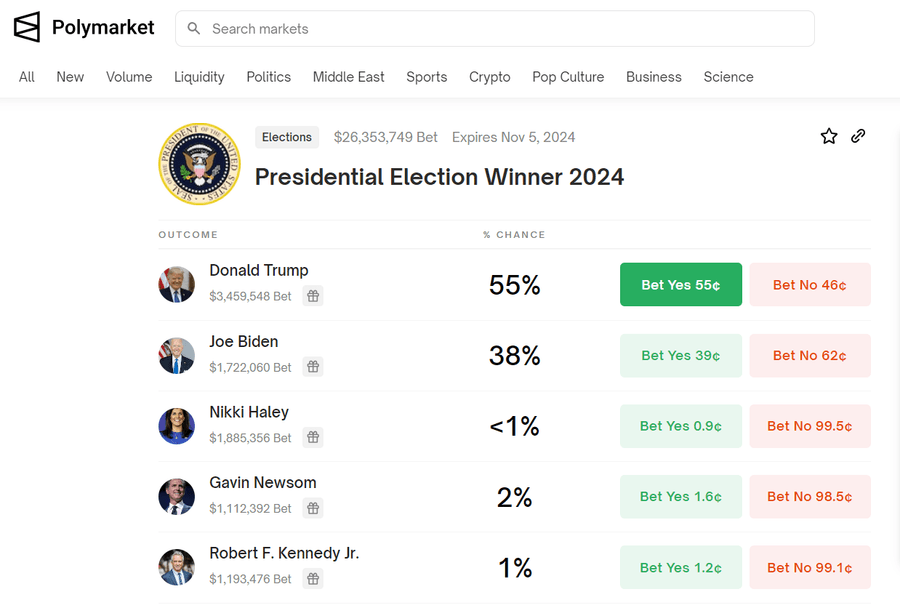Click the gift icon under Donald Trump
900x606 pixels.
pyautogui.click(x=313, y=296)
